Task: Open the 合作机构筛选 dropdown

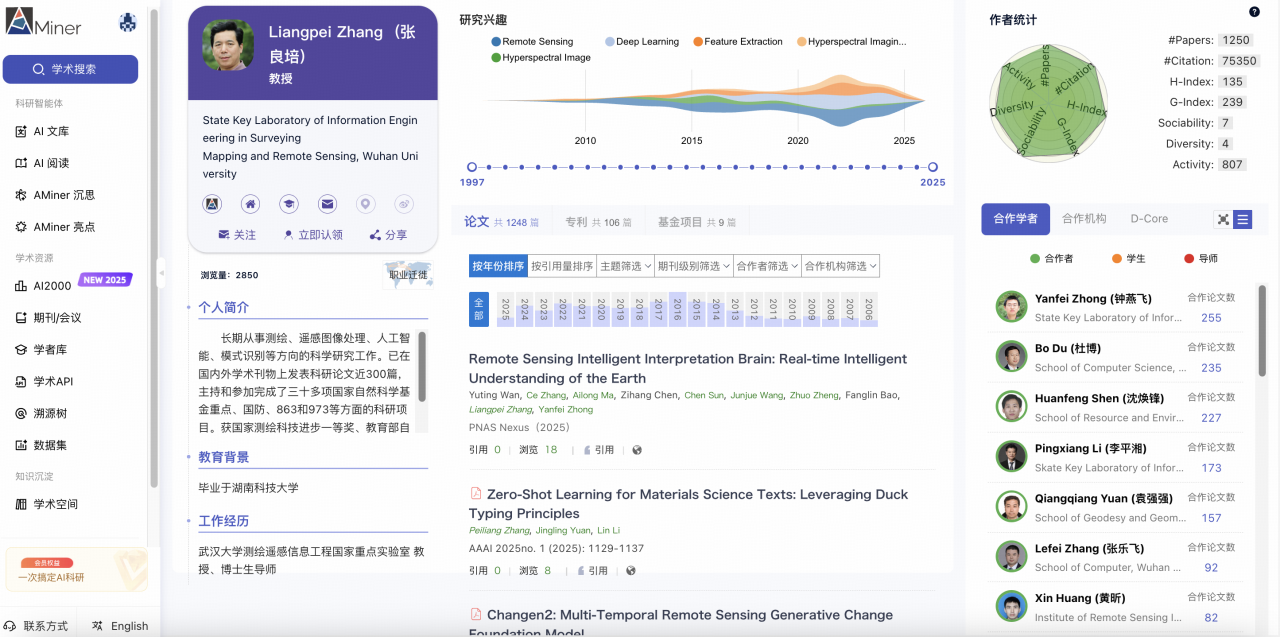Action: 839,265
